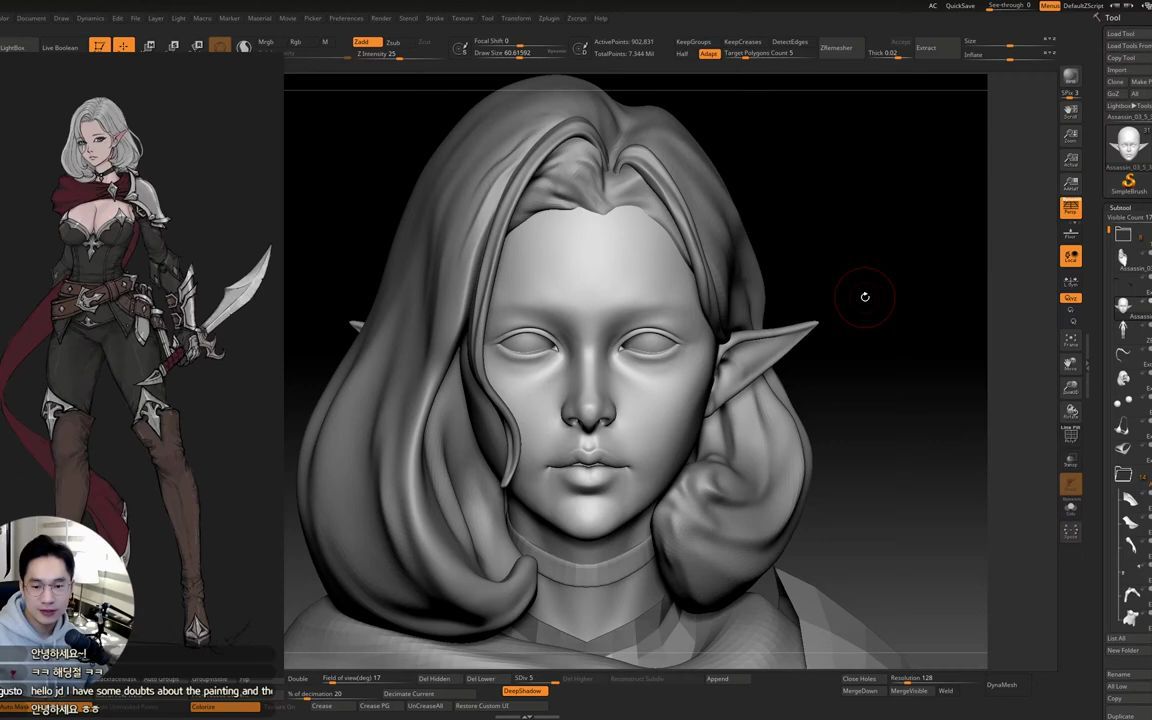Open the Stroke menu

(435, 18)
